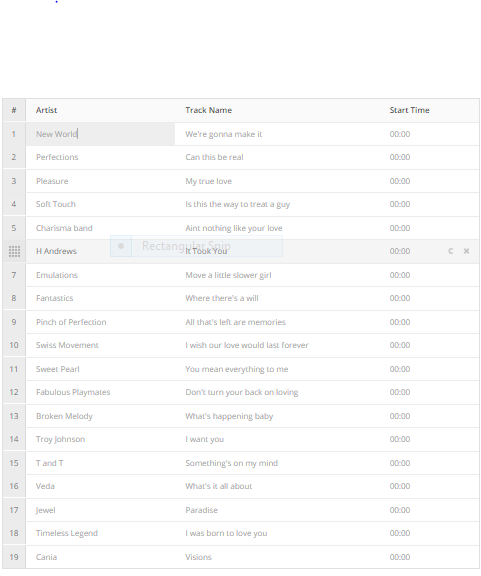Image resolution: width=481 pixels, height=576 pixels.
Task: Select row number 17 for Jewel
Action: pyautogui.click(x=14, y=510)
